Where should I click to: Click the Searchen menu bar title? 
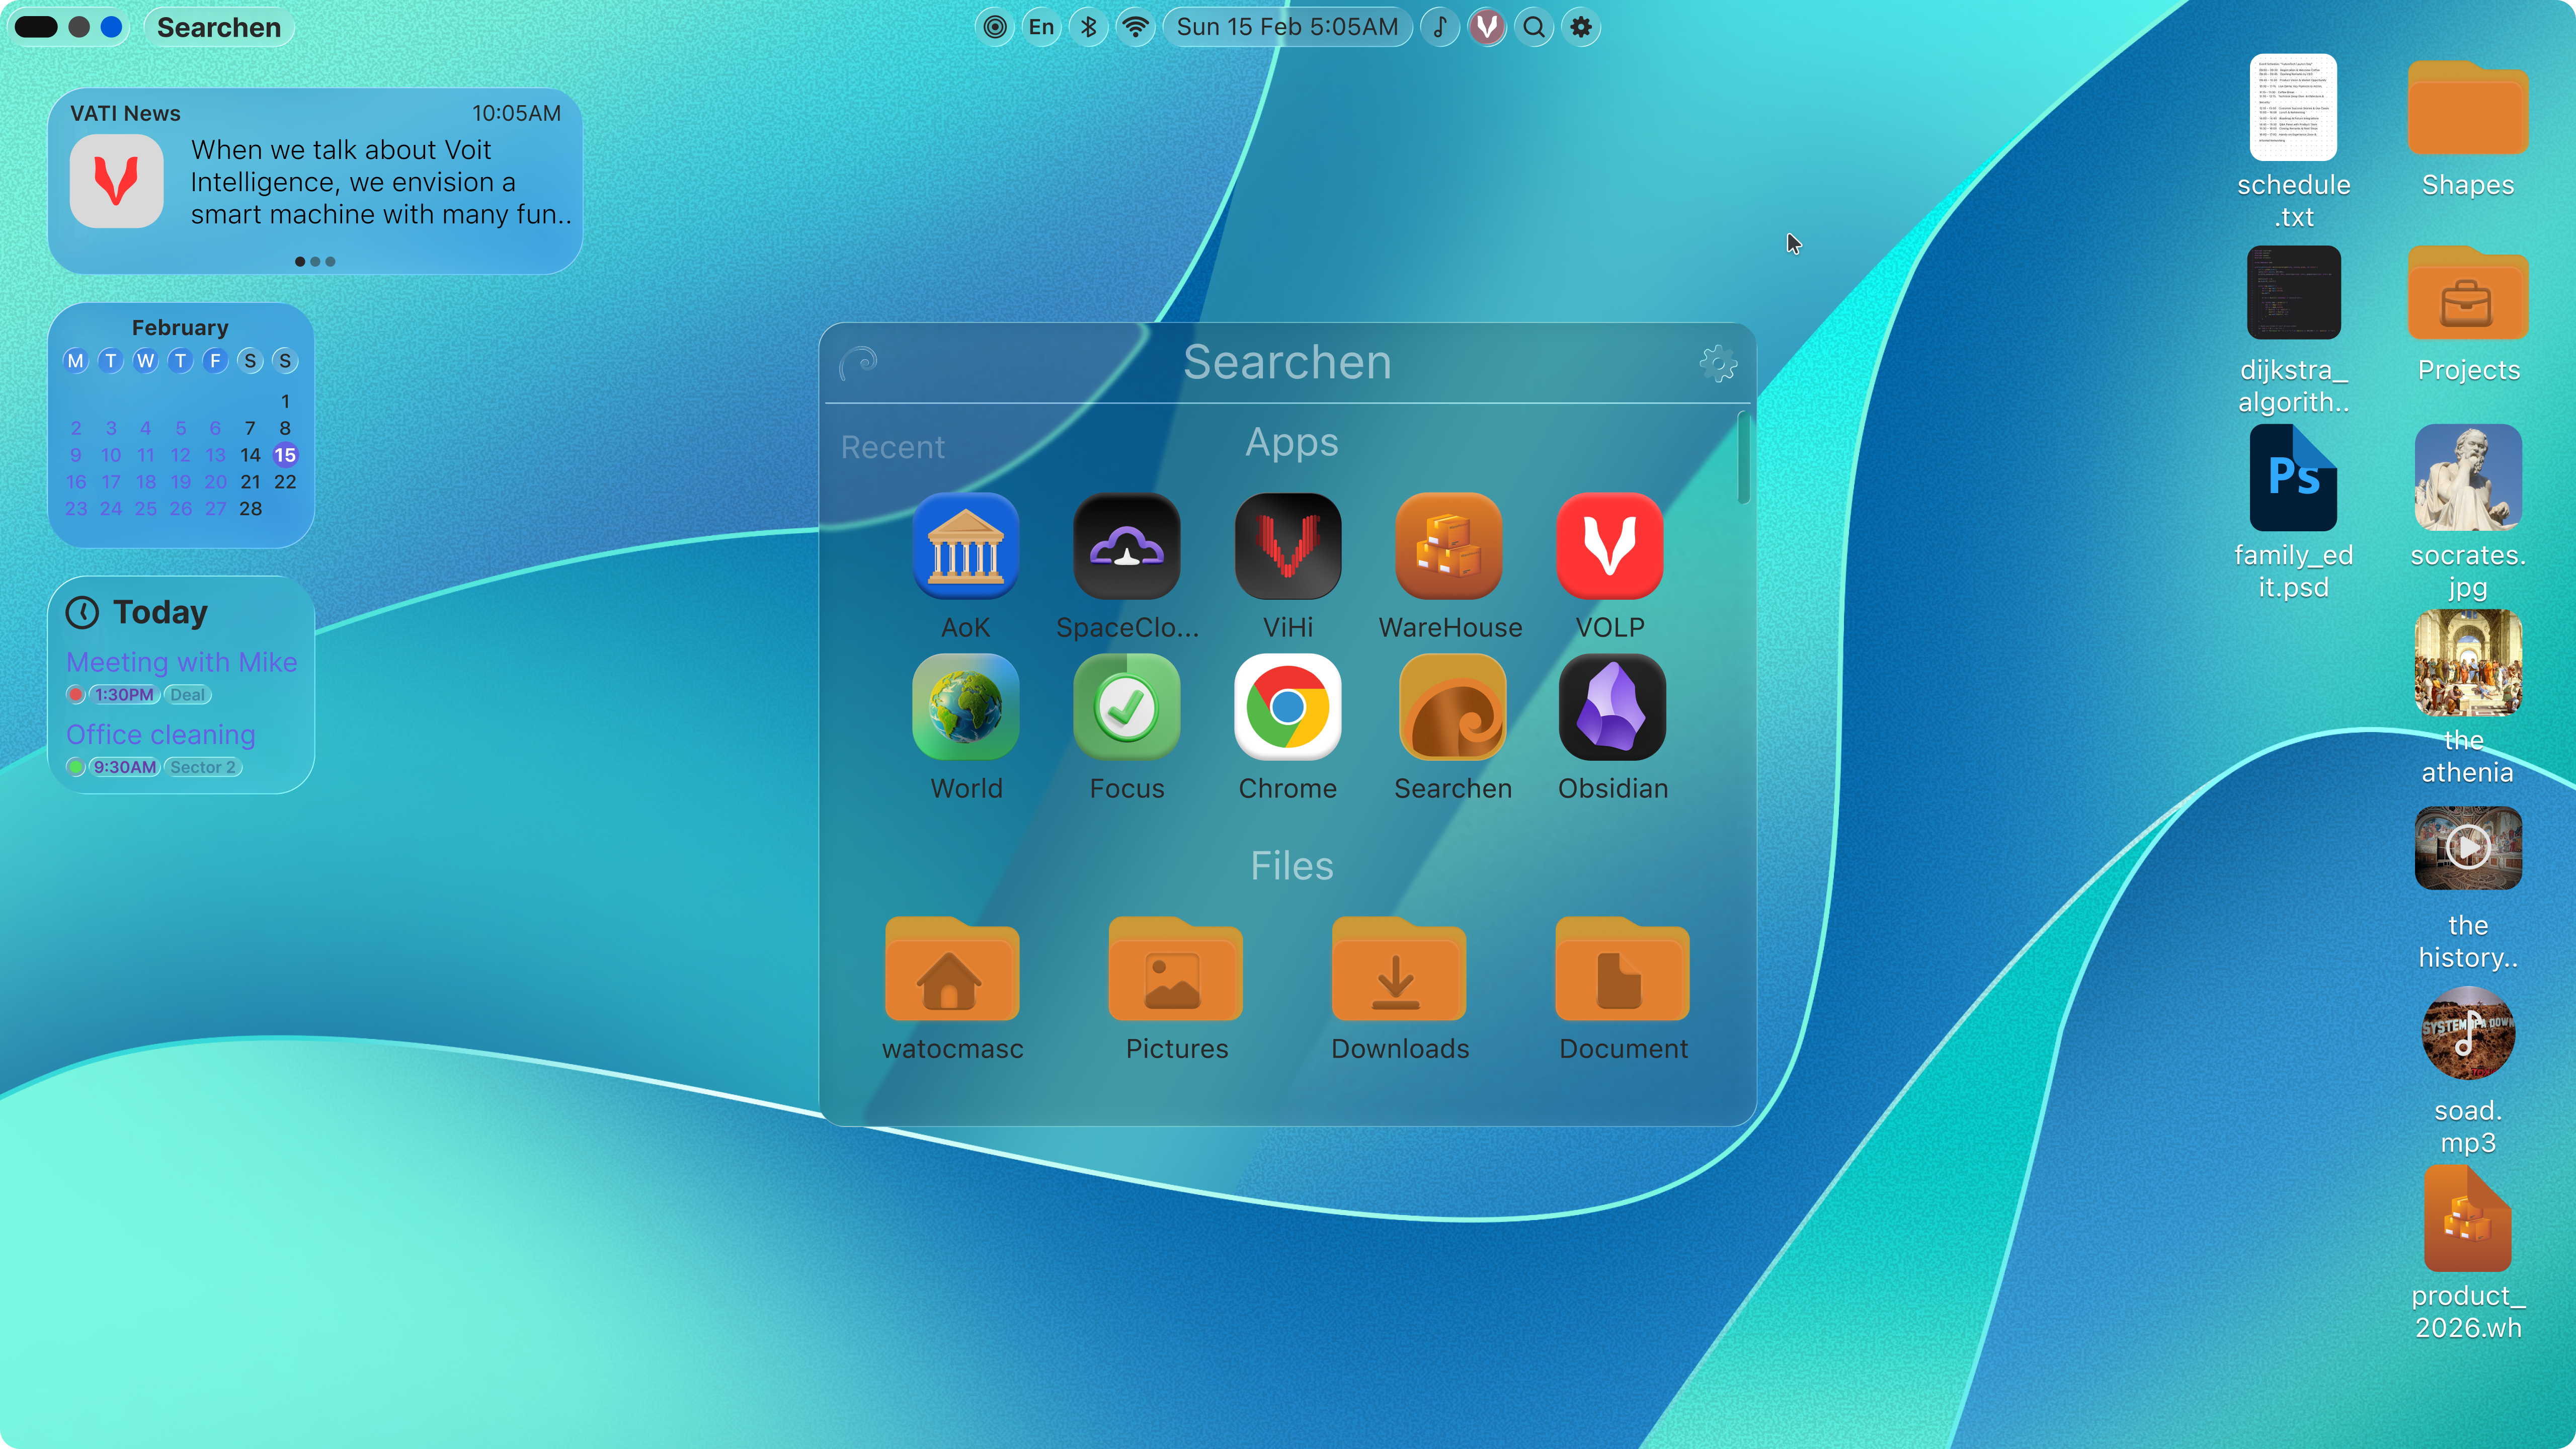[x=218, y=27]
